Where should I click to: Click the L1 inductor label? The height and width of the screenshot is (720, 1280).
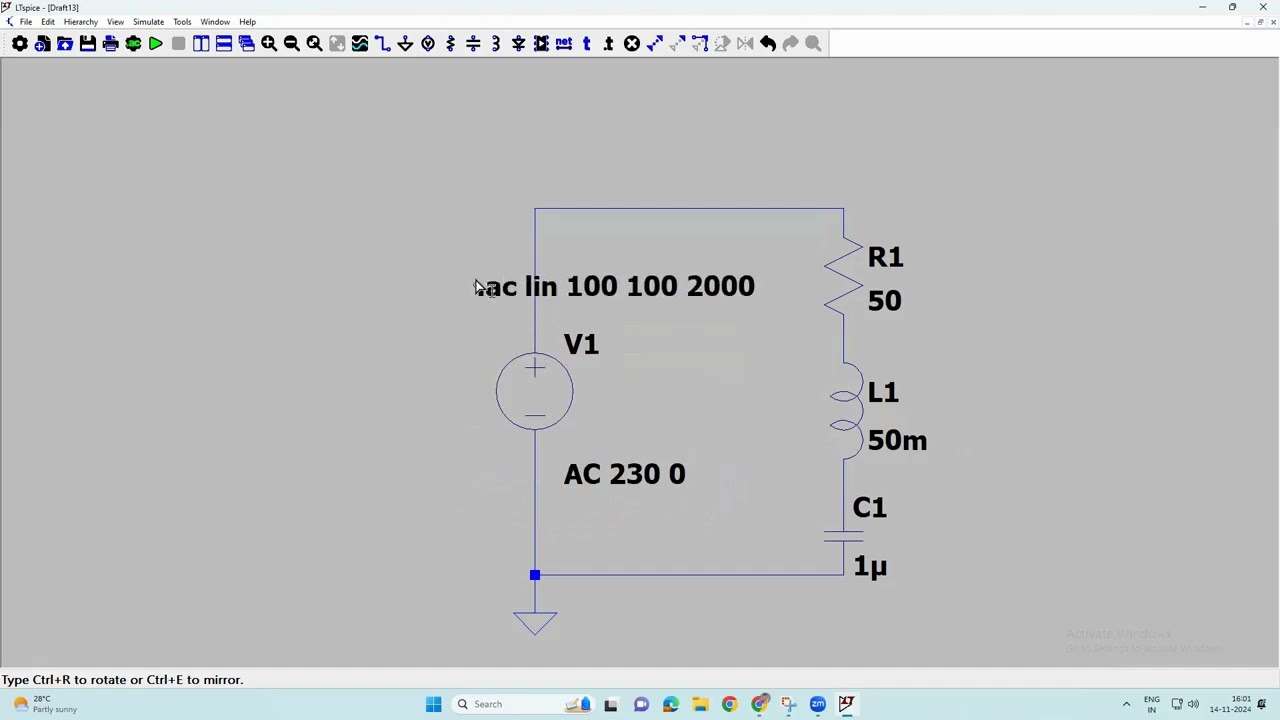click(883, 393)
